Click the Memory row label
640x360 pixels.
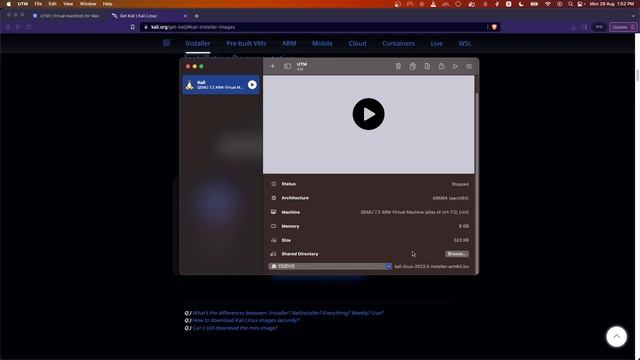(x=290, y=226)
